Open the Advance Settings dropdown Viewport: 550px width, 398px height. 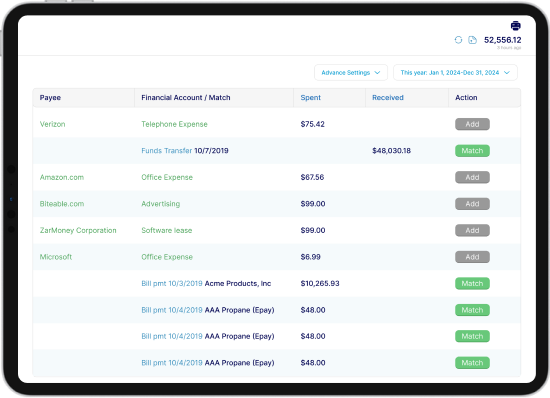pyautogui.click(x=351, y=73)
